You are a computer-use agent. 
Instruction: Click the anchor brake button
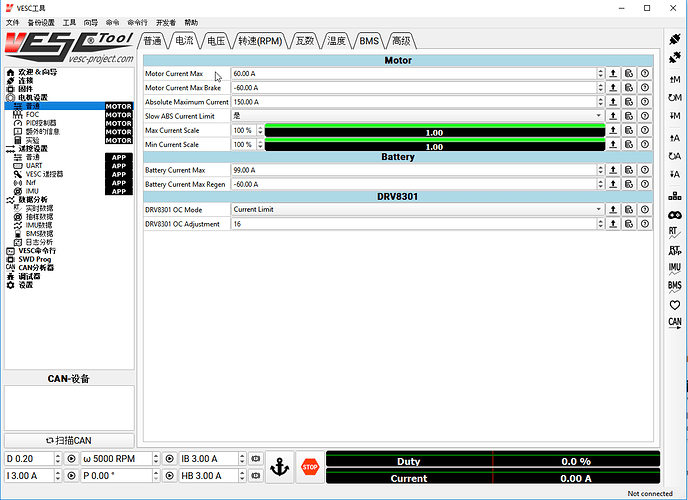click(x=281, y=467)
